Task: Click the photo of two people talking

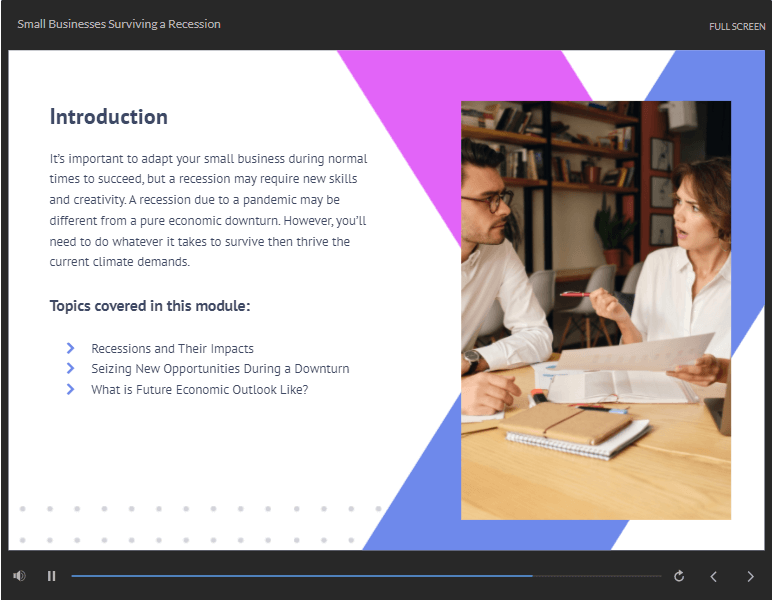Action: (596, 310)
